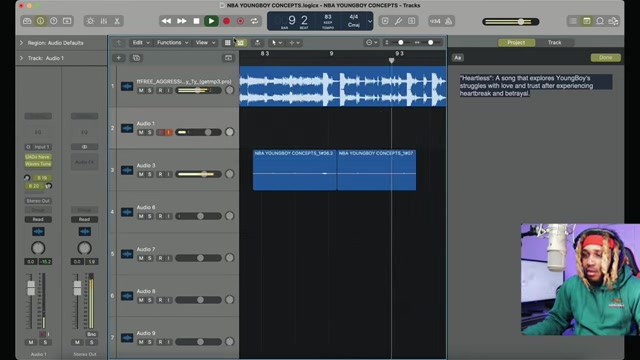This screenshot has height=360, width=640.
Task: Click the Audio FX slot on Stereo Out
Action: (84, 162)
